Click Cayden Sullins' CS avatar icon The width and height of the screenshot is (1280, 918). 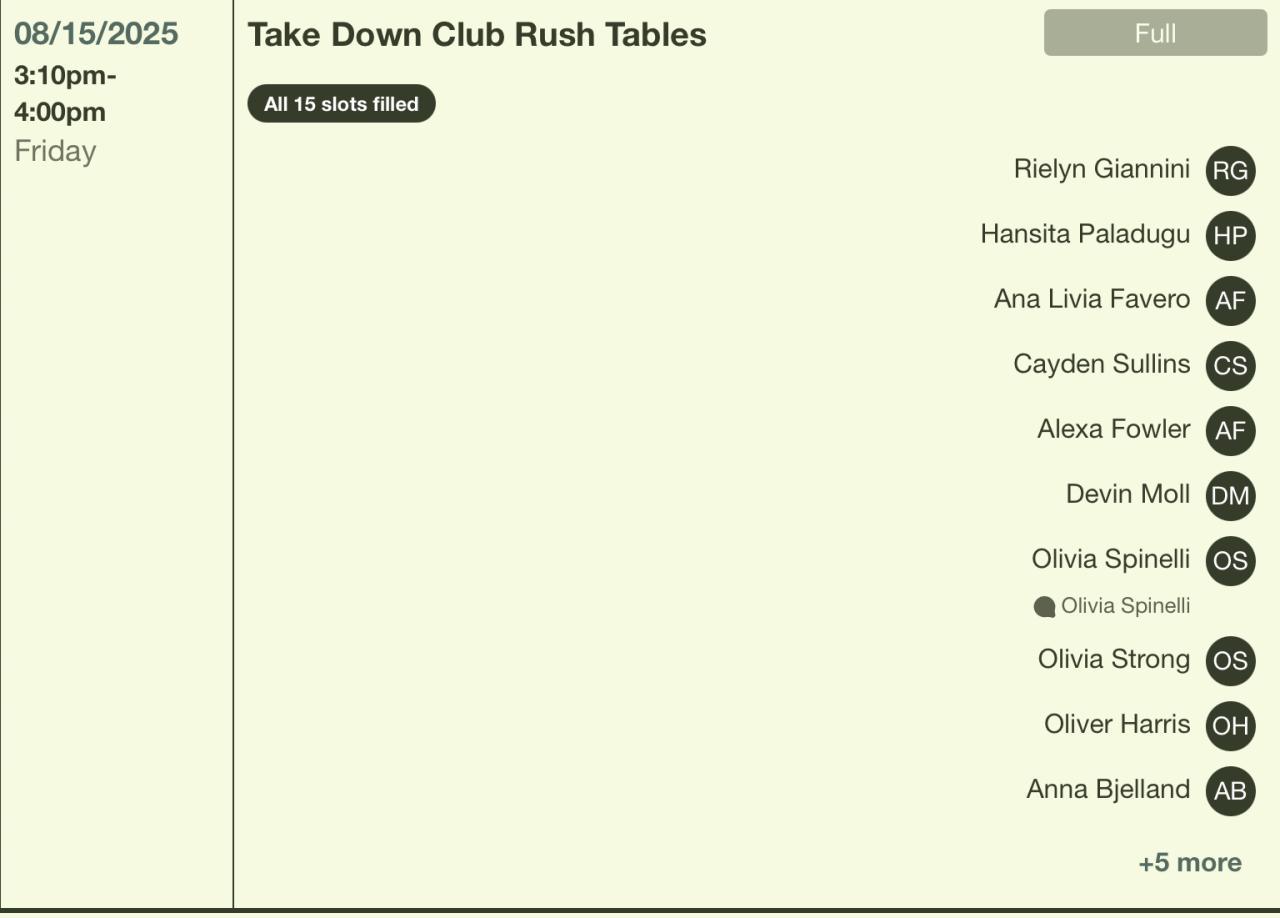pyautogui.click(x=1230, y=366)
